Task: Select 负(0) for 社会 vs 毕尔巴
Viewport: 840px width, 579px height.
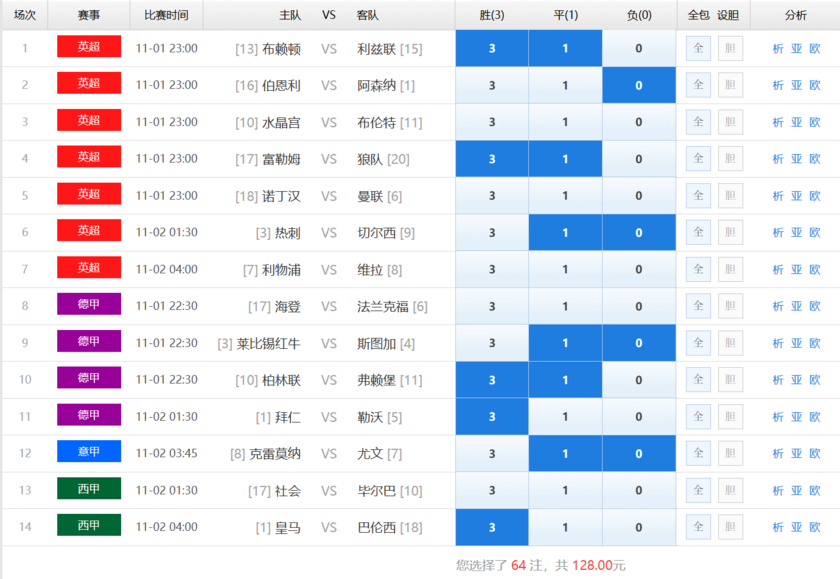Action: point(638,490)
